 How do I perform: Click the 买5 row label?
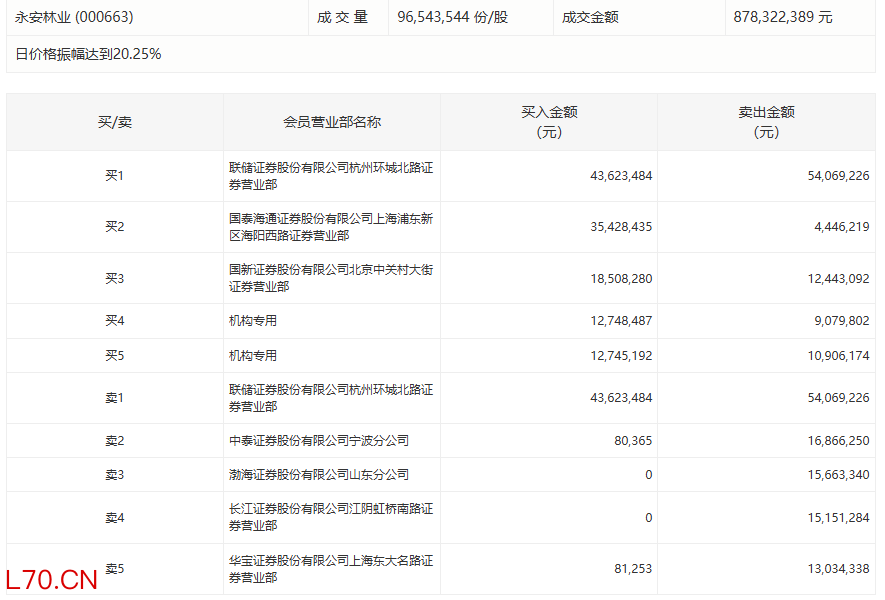click(114, 355)
